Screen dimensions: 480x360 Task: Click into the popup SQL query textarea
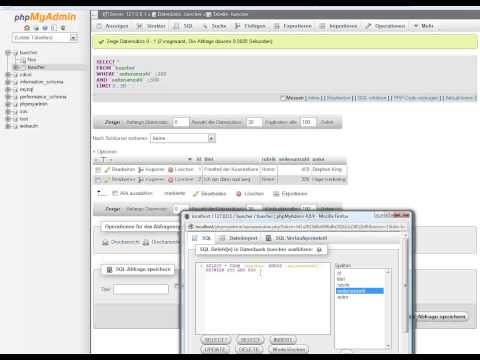coord(263,298)
